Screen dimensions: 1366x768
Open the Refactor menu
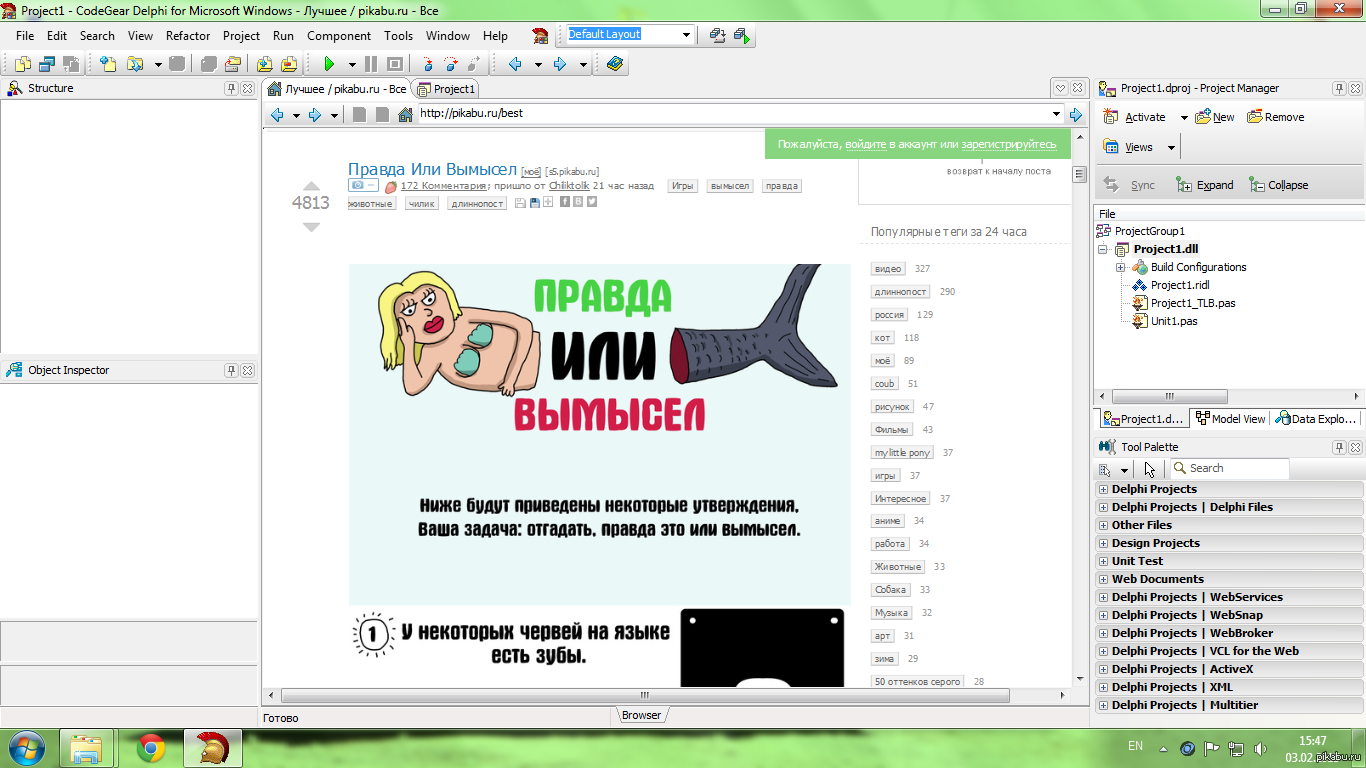(x=188, y=35)
